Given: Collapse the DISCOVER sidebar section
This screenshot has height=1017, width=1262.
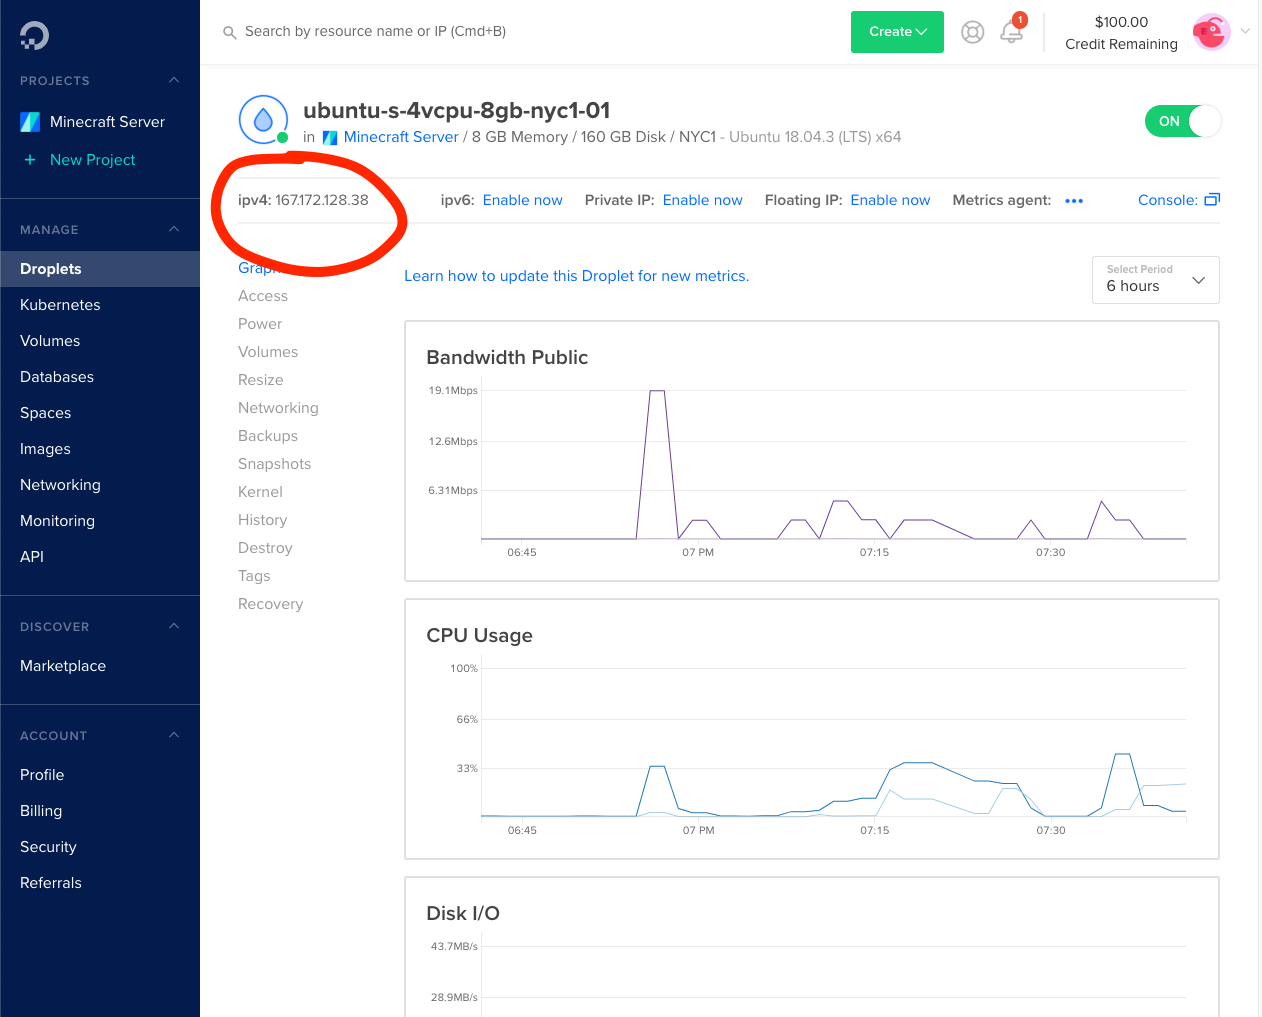Looking at the screenshot, I should [x=174, y=626].
